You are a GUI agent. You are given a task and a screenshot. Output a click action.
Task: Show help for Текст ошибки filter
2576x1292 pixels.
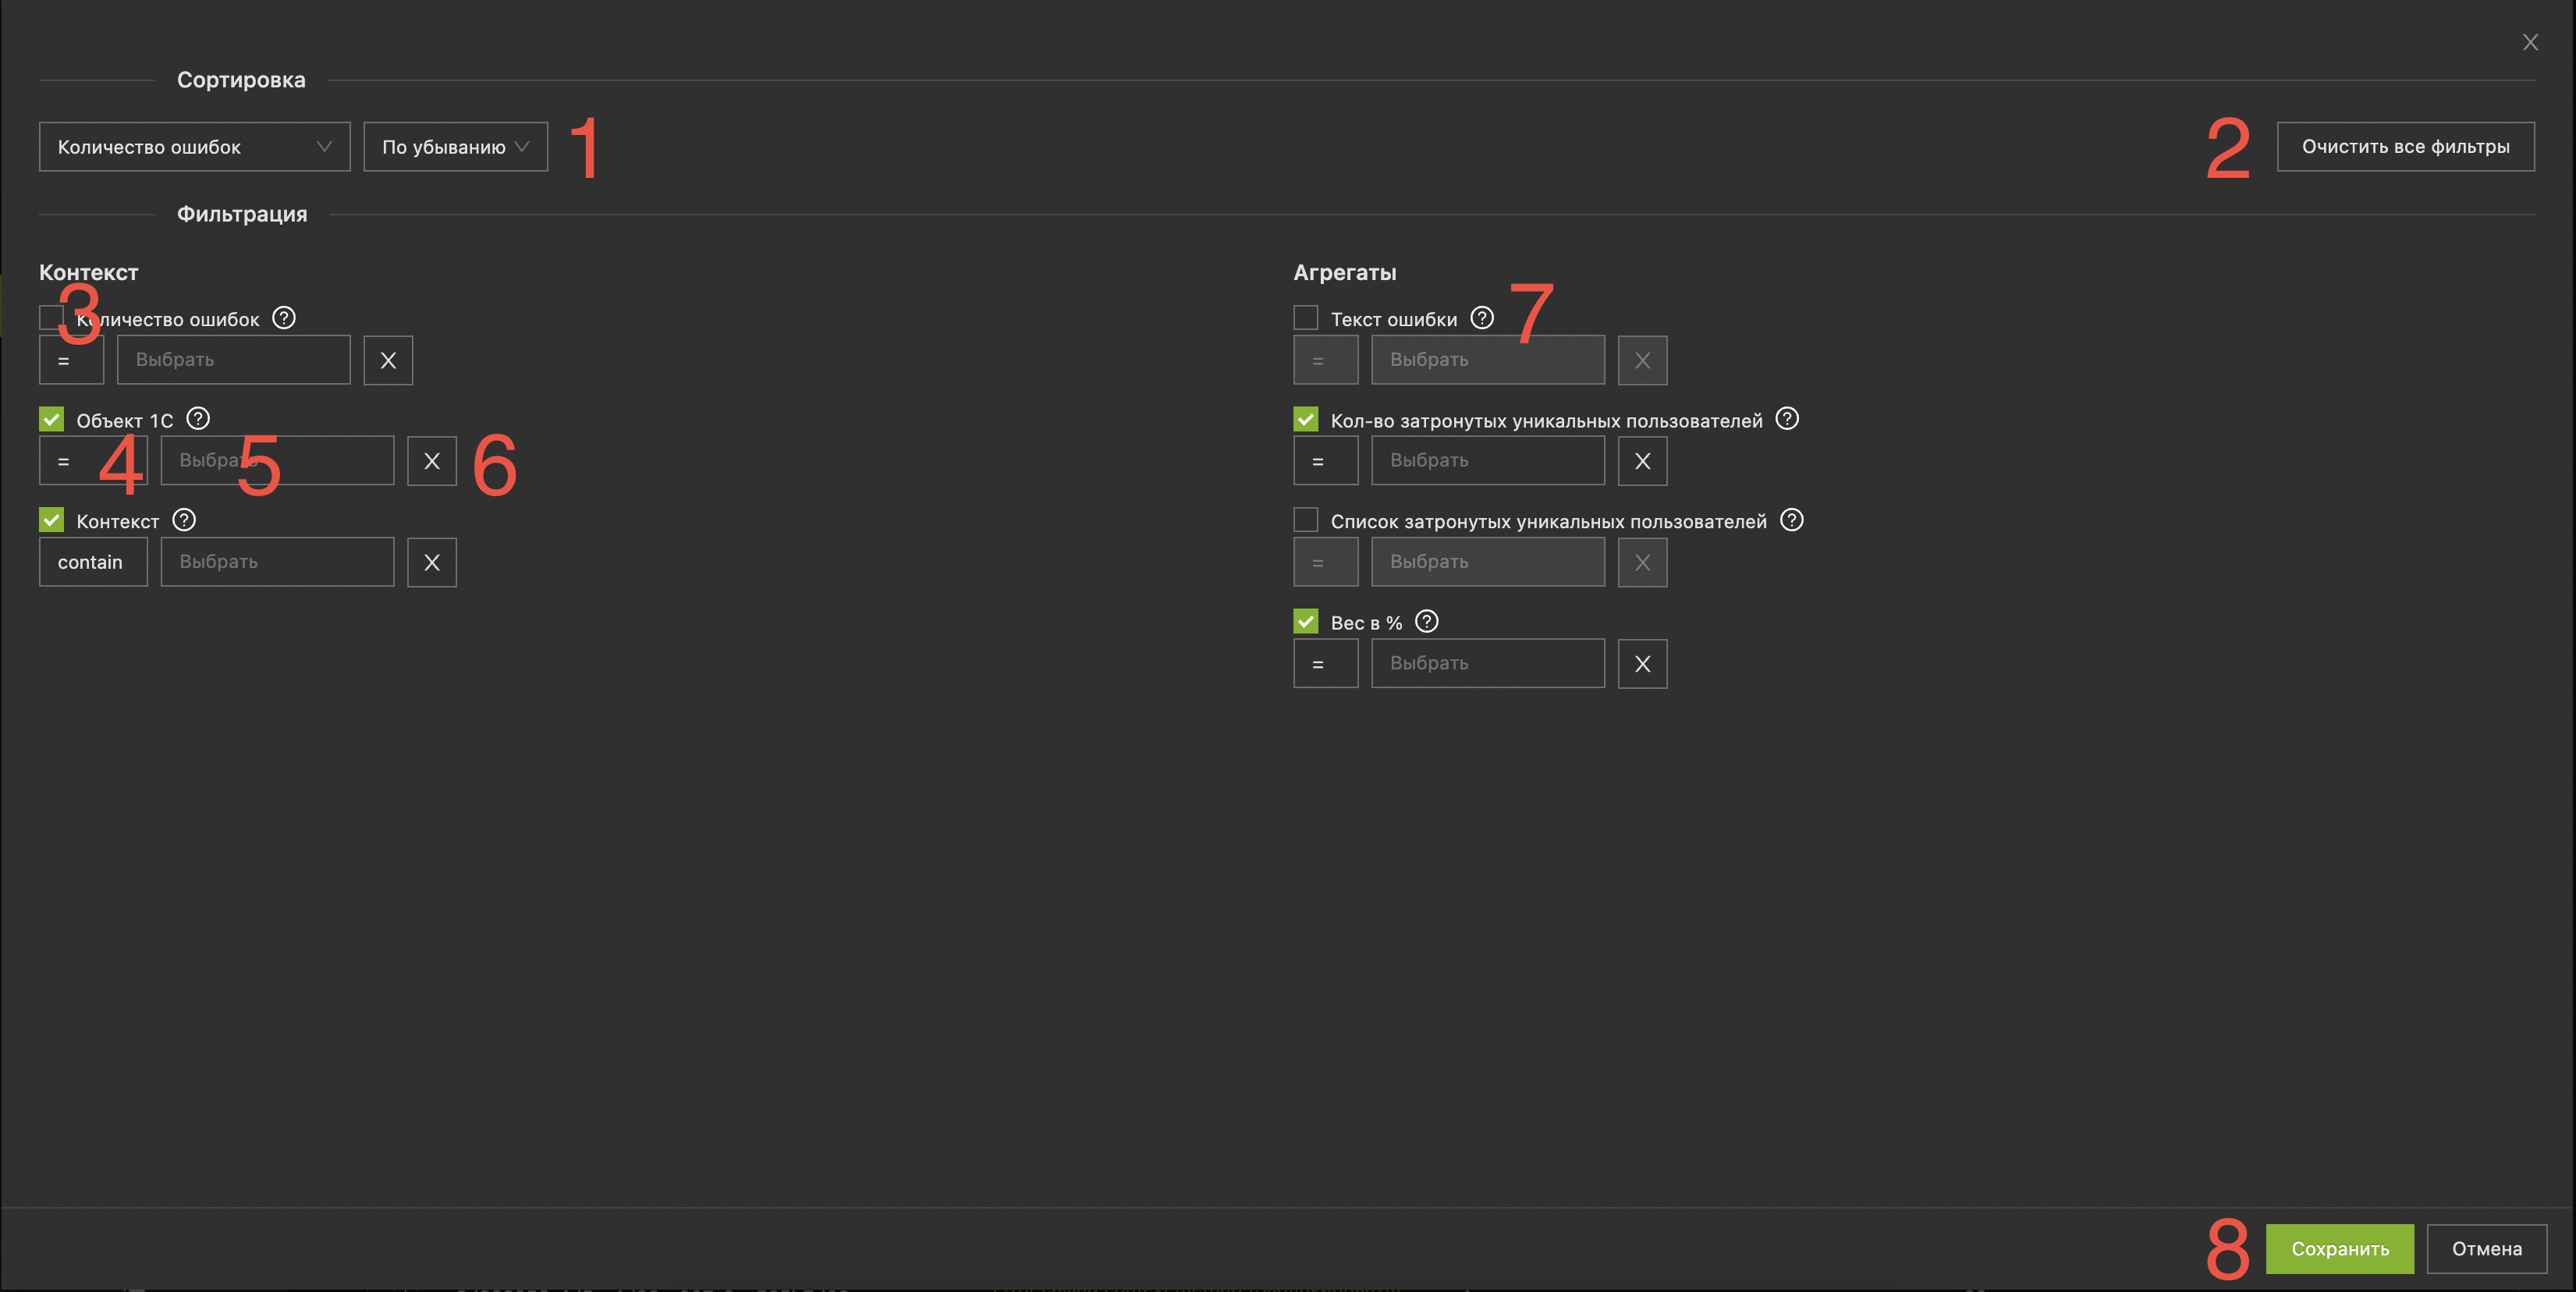[1482, 318]
